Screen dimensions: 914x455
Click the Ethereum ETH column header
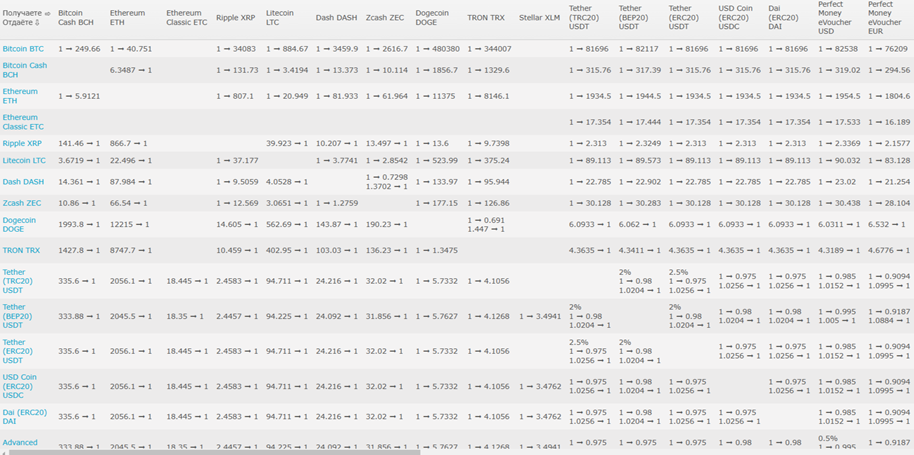click(x=127, y=17)
